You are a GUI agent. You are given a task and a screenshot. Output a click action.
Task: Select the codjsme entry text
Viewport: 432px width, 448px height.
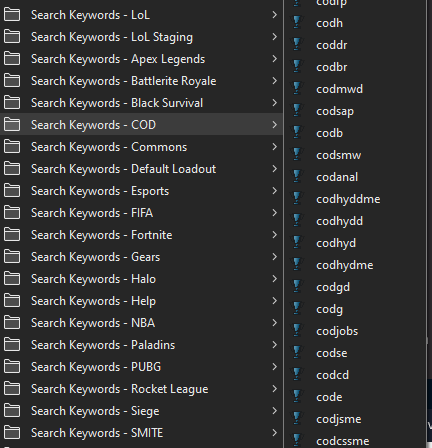(x=339, y=419)
